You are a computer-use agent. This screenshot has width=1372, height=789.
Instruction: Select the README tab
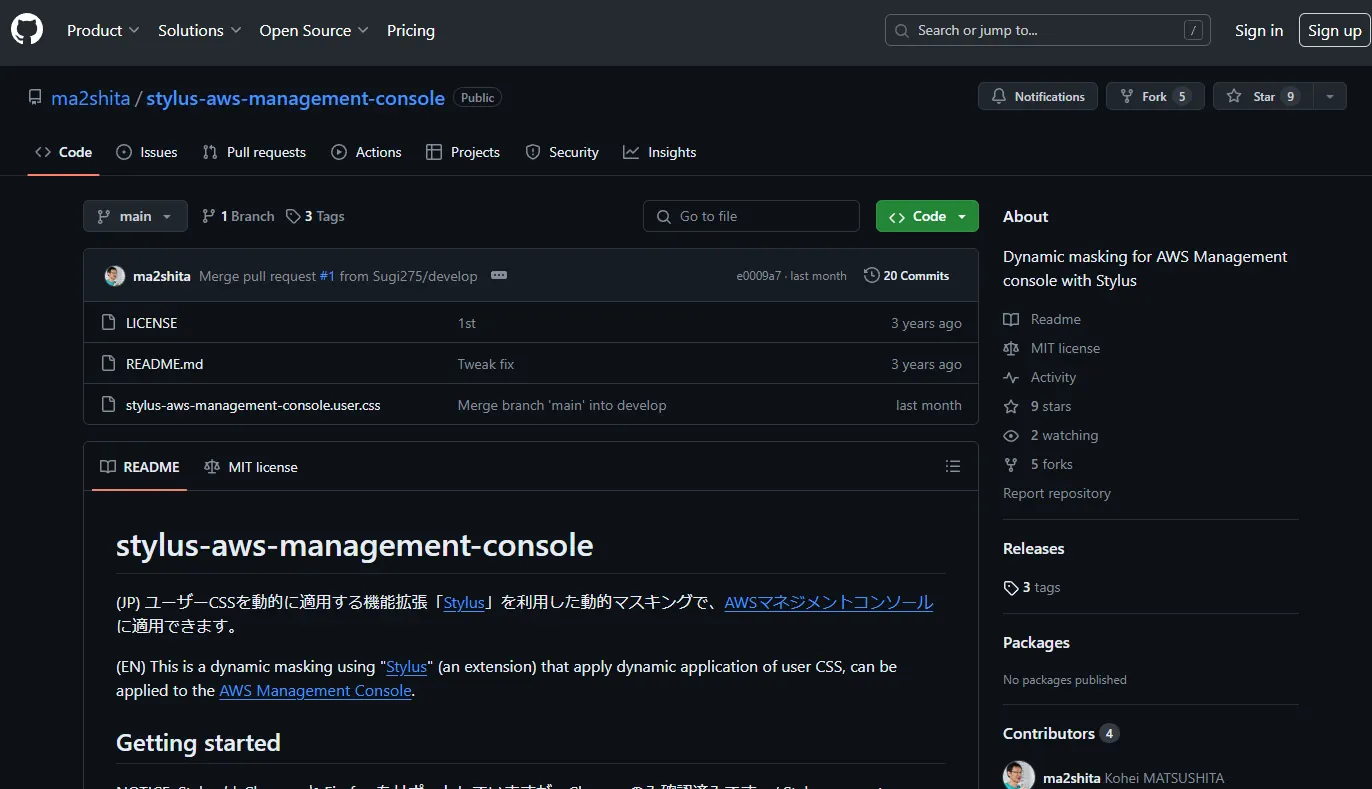click(x=140, y=467)
